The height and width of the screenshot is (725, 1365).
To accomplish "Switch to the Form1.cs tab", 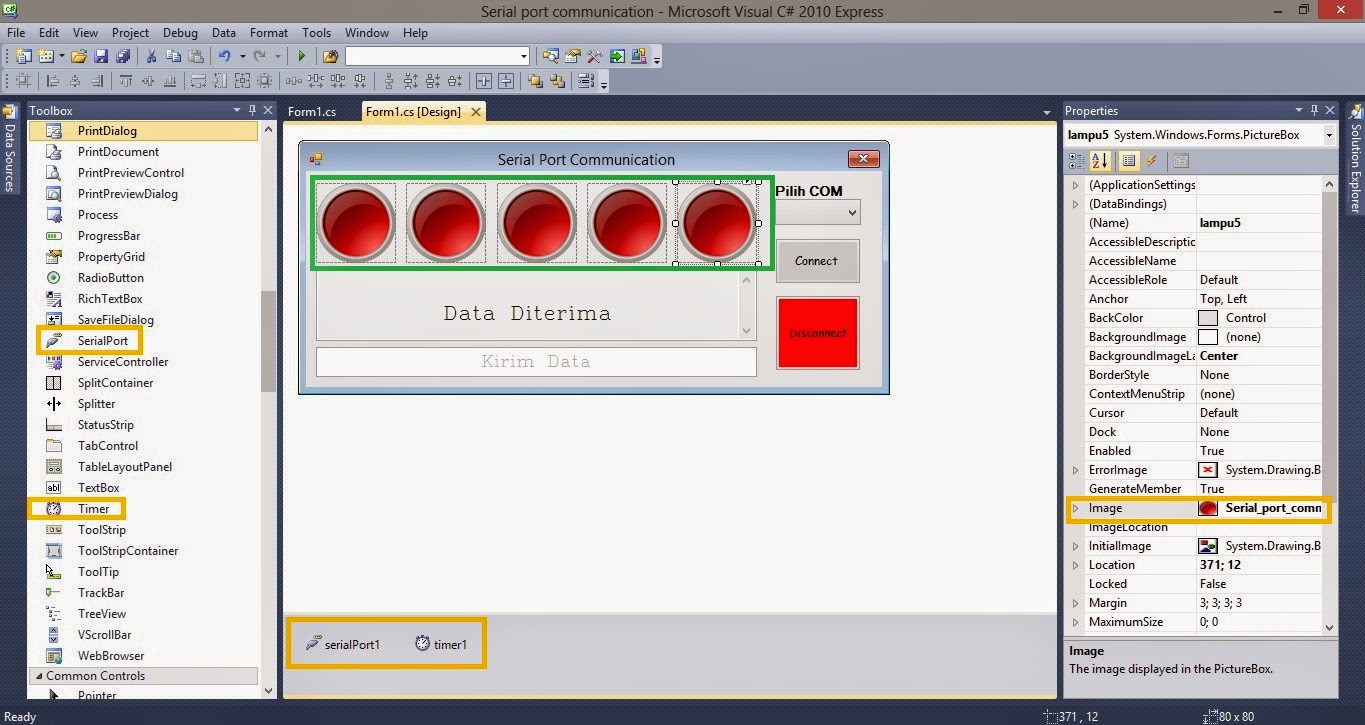I will point(313,111).
